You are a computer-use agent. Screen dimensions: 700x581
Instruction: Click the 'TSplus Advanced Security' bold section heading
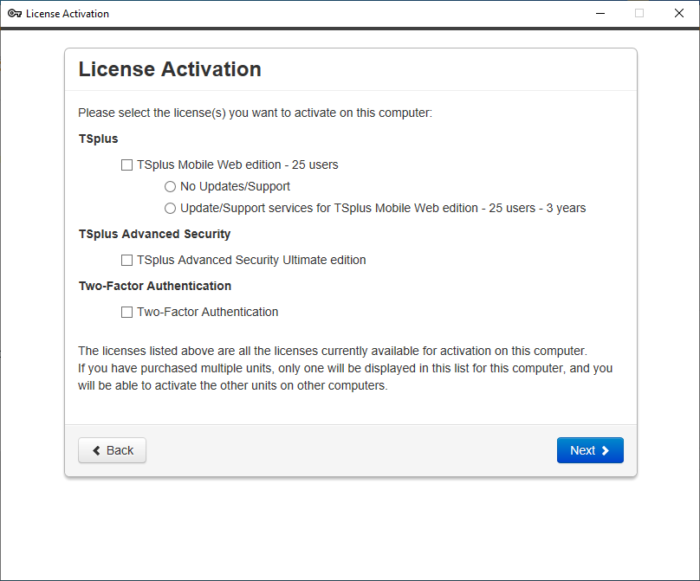coord(154,234)
